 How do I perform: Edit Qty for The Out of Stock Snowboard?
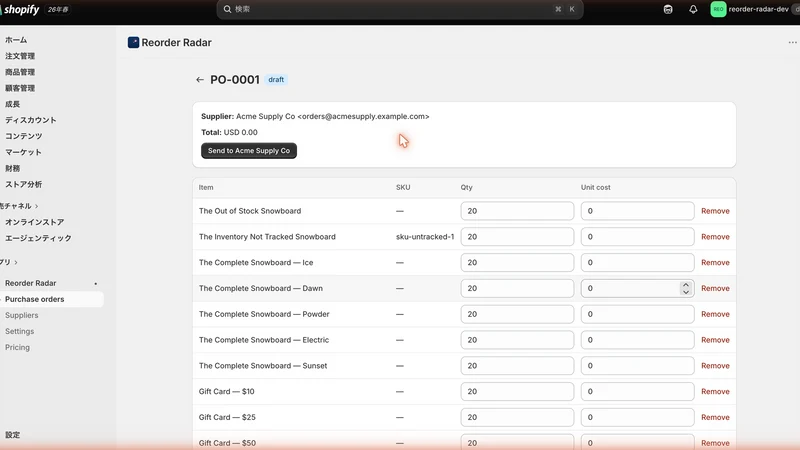pyautogui.click(x=517, y=211)
